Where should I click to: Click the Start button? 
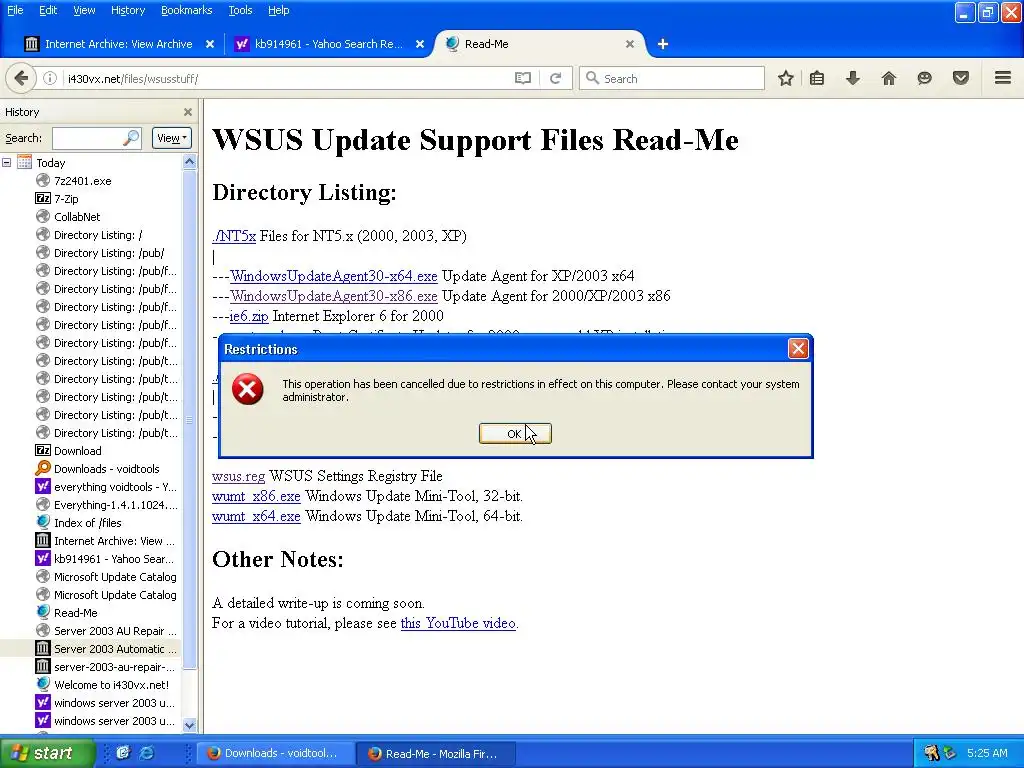(48, 753)
